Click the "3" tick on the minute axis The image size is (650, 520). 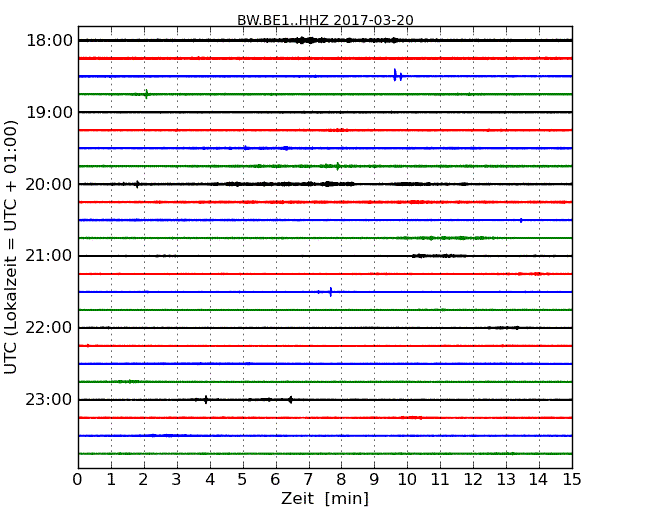tap(177, 479)
